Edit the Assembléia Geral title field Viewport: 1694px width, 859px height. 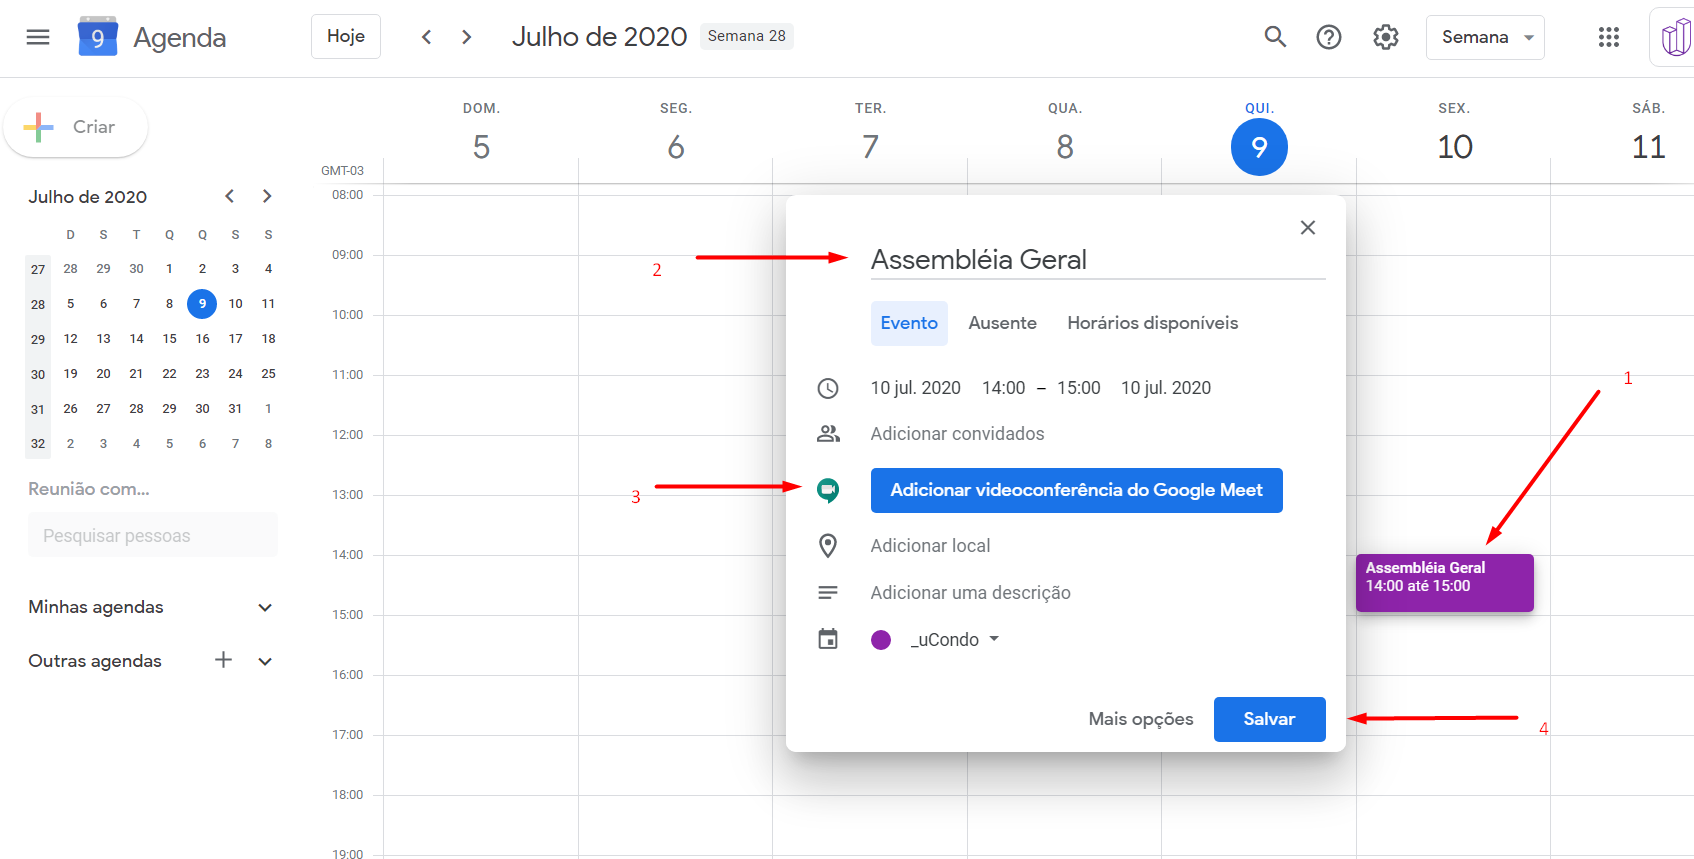click(x=1098, y=260)
